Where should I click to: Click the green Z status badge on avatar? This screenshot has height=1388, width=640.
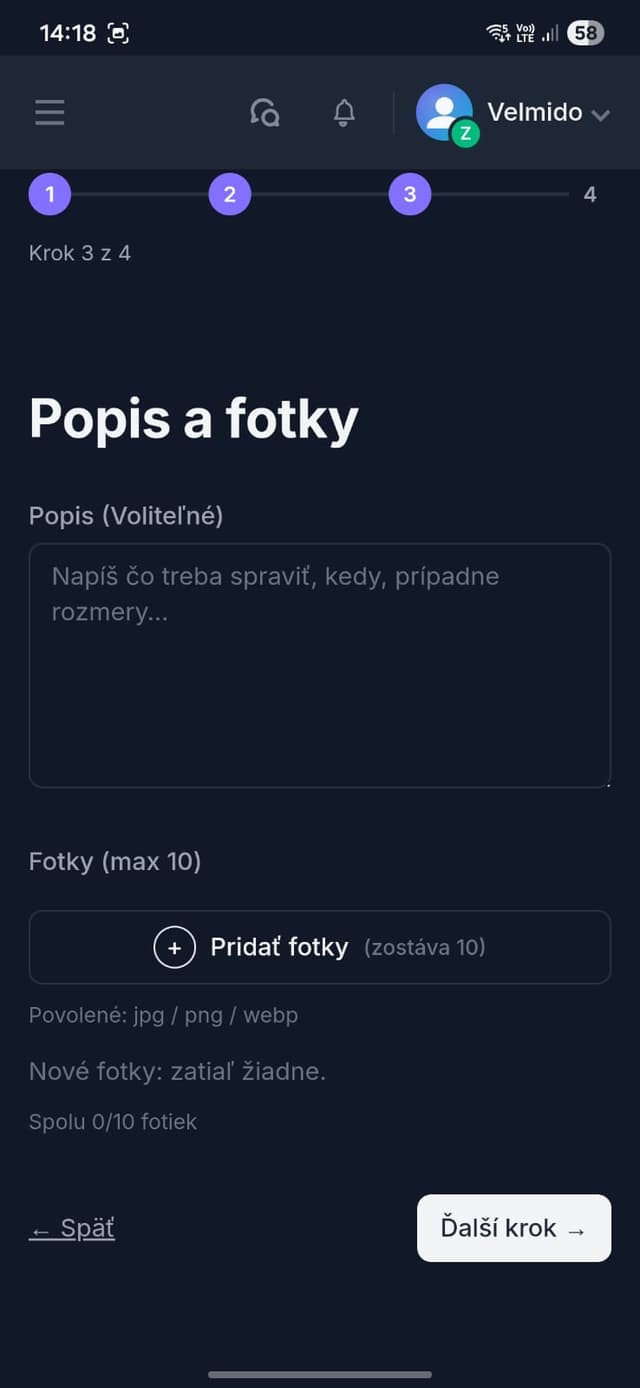(x=463, y=132)
